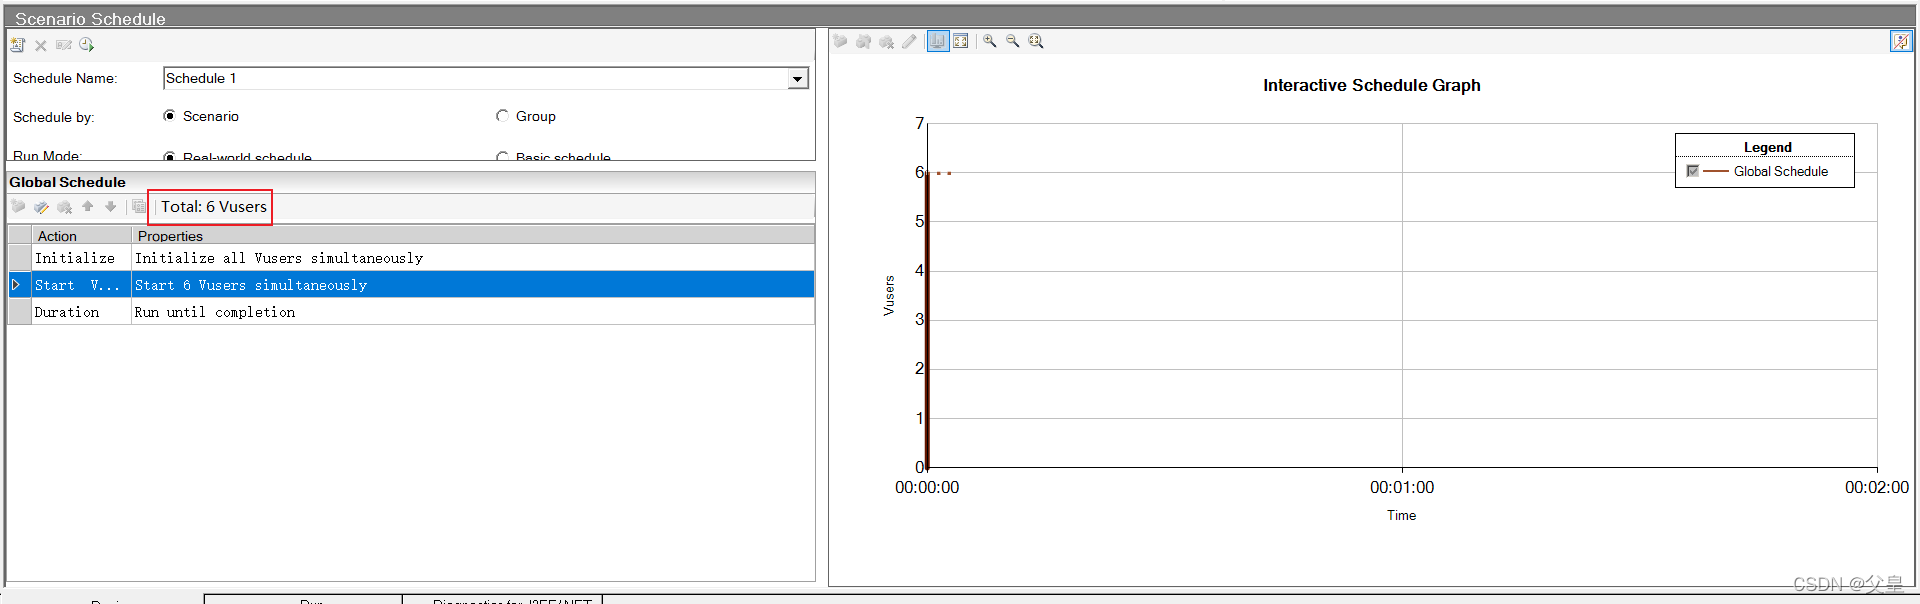Image resolution: width=1920 pixels, height=604 pixels.
Task: Select the Group radio button
Action: (x=502, y=116)
